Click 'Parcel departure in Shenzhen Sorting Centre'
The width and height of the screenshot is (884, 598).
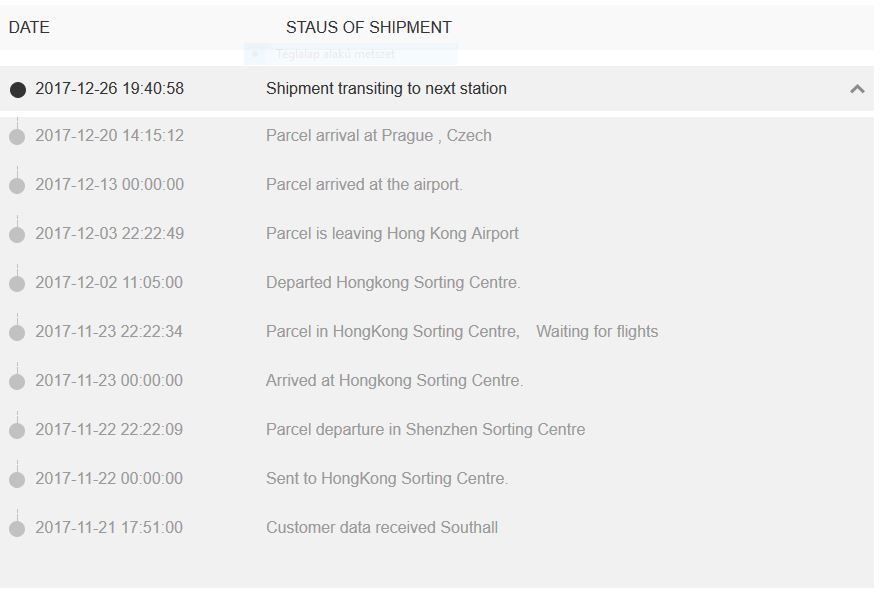[425, 430]
